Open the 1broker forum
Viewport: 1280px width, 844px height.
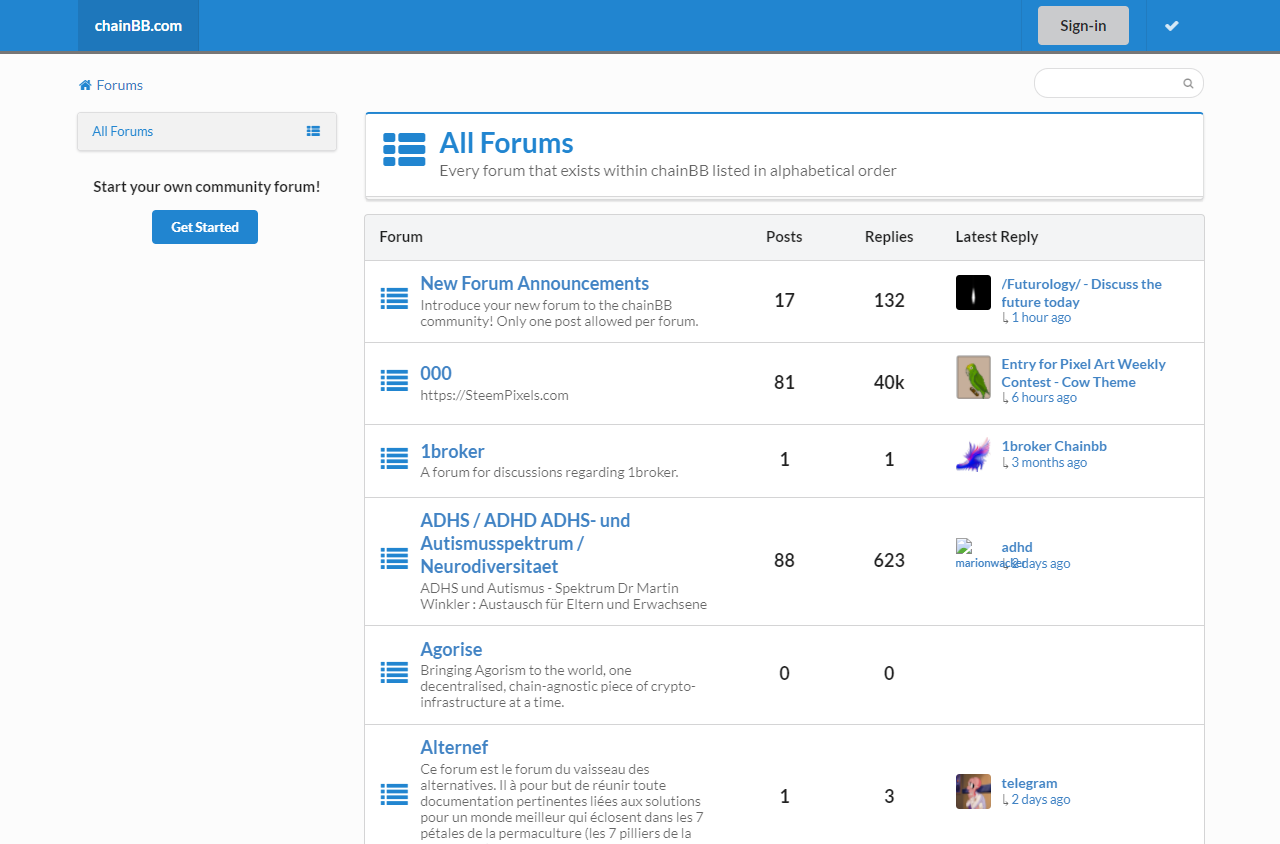coord(452,451)
